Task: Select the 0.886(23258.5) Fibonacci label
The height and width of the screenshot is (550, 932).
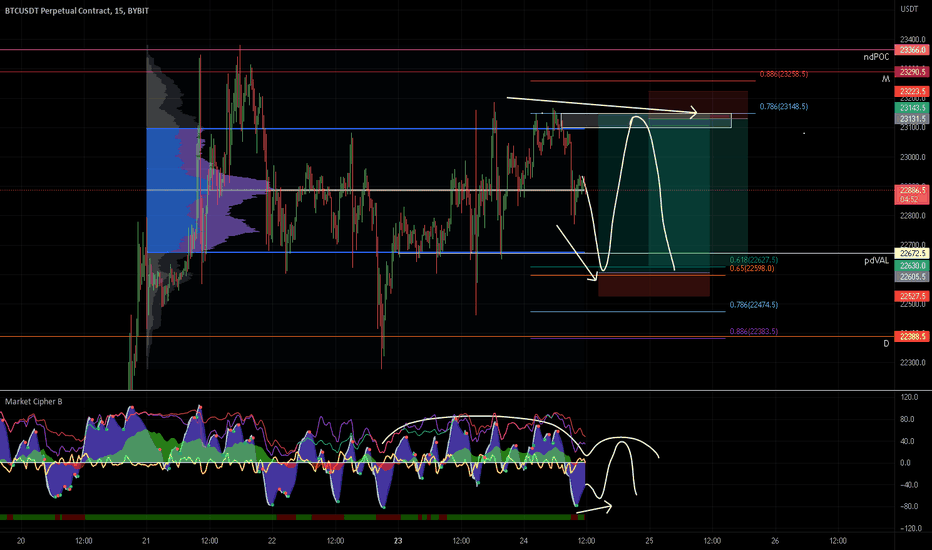Action: (783, 74)
